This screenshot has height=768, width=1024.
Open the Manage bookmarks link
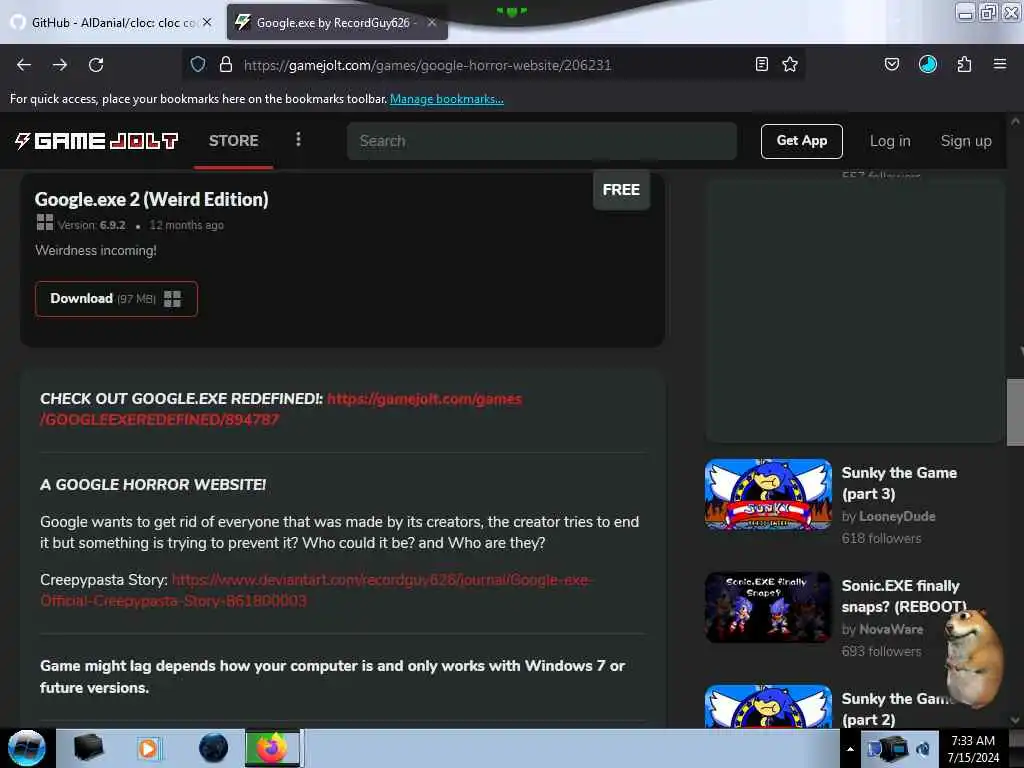tap(447, 99)
